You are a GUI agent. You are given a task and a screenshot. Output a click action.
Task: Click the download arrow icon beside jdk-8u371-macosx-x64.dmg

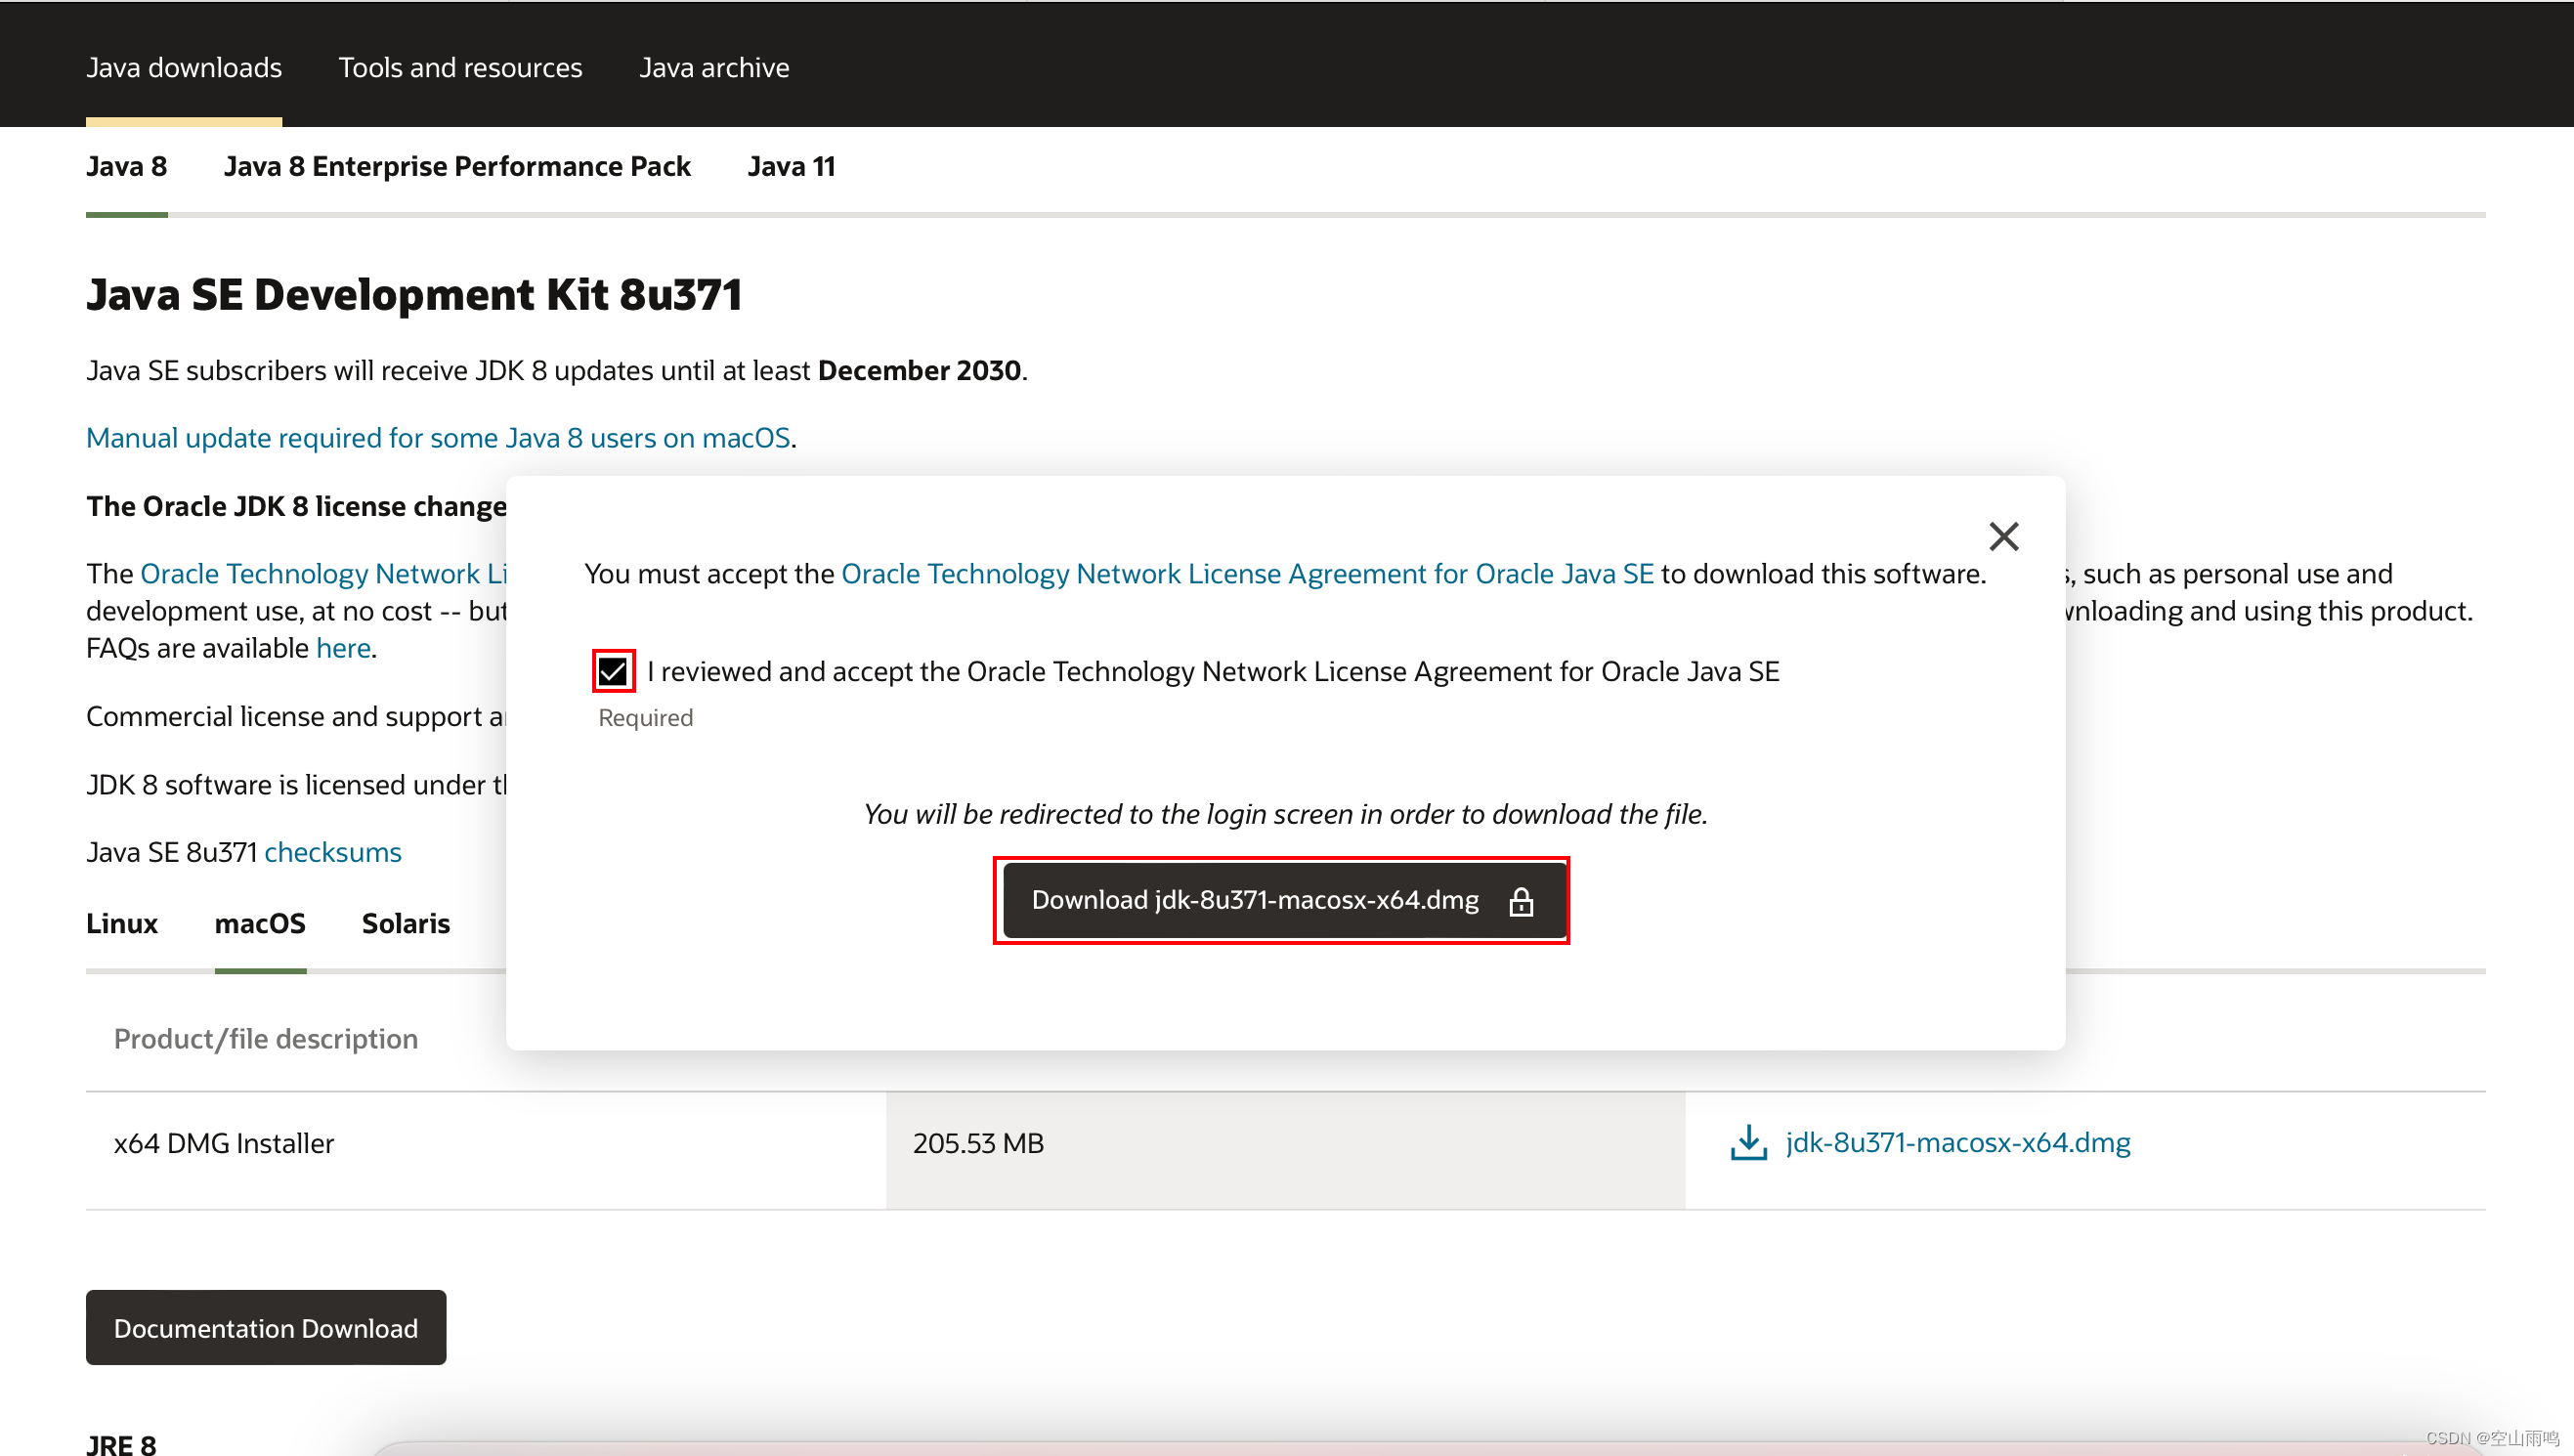click(1748, 1142)
